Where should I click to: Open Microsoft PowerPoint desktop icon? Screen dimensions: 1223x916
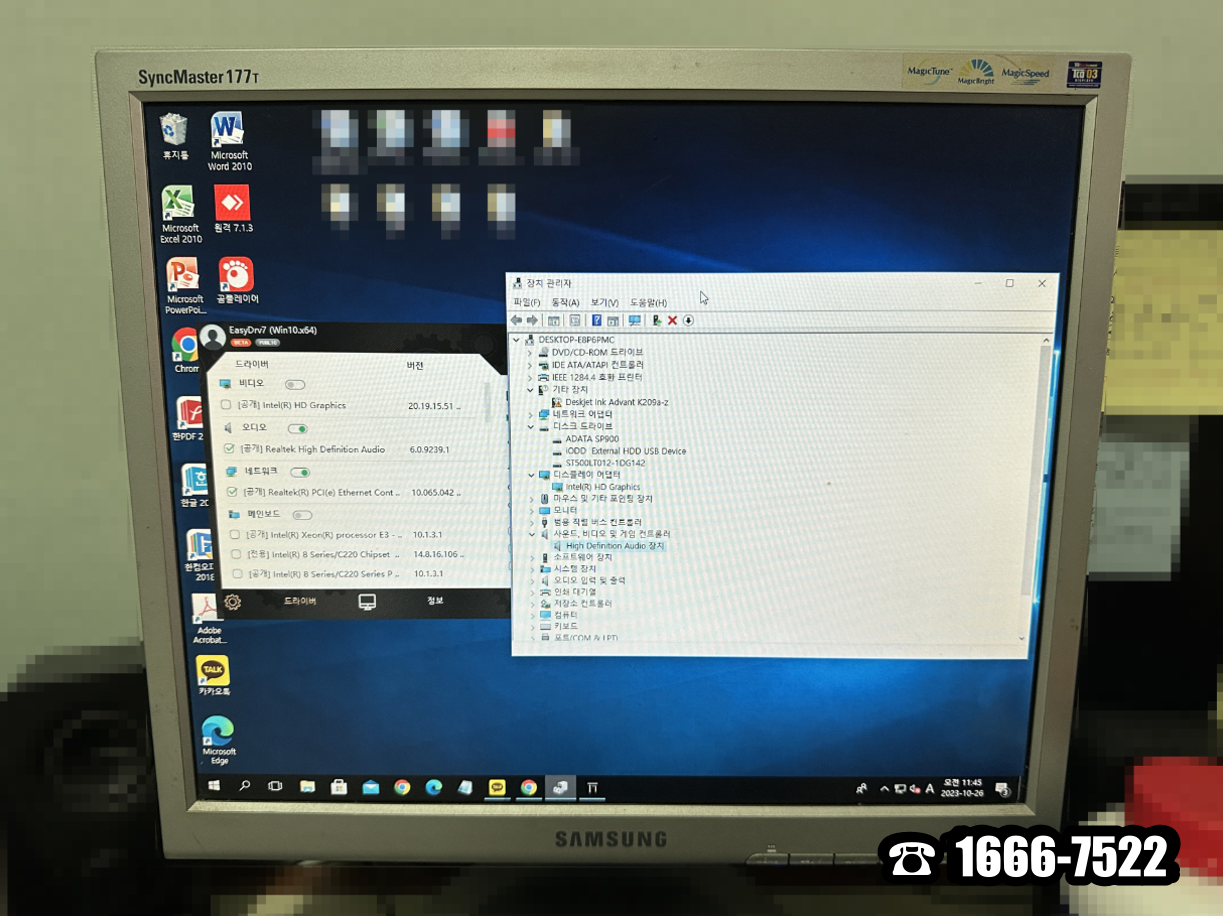point(184,286)
